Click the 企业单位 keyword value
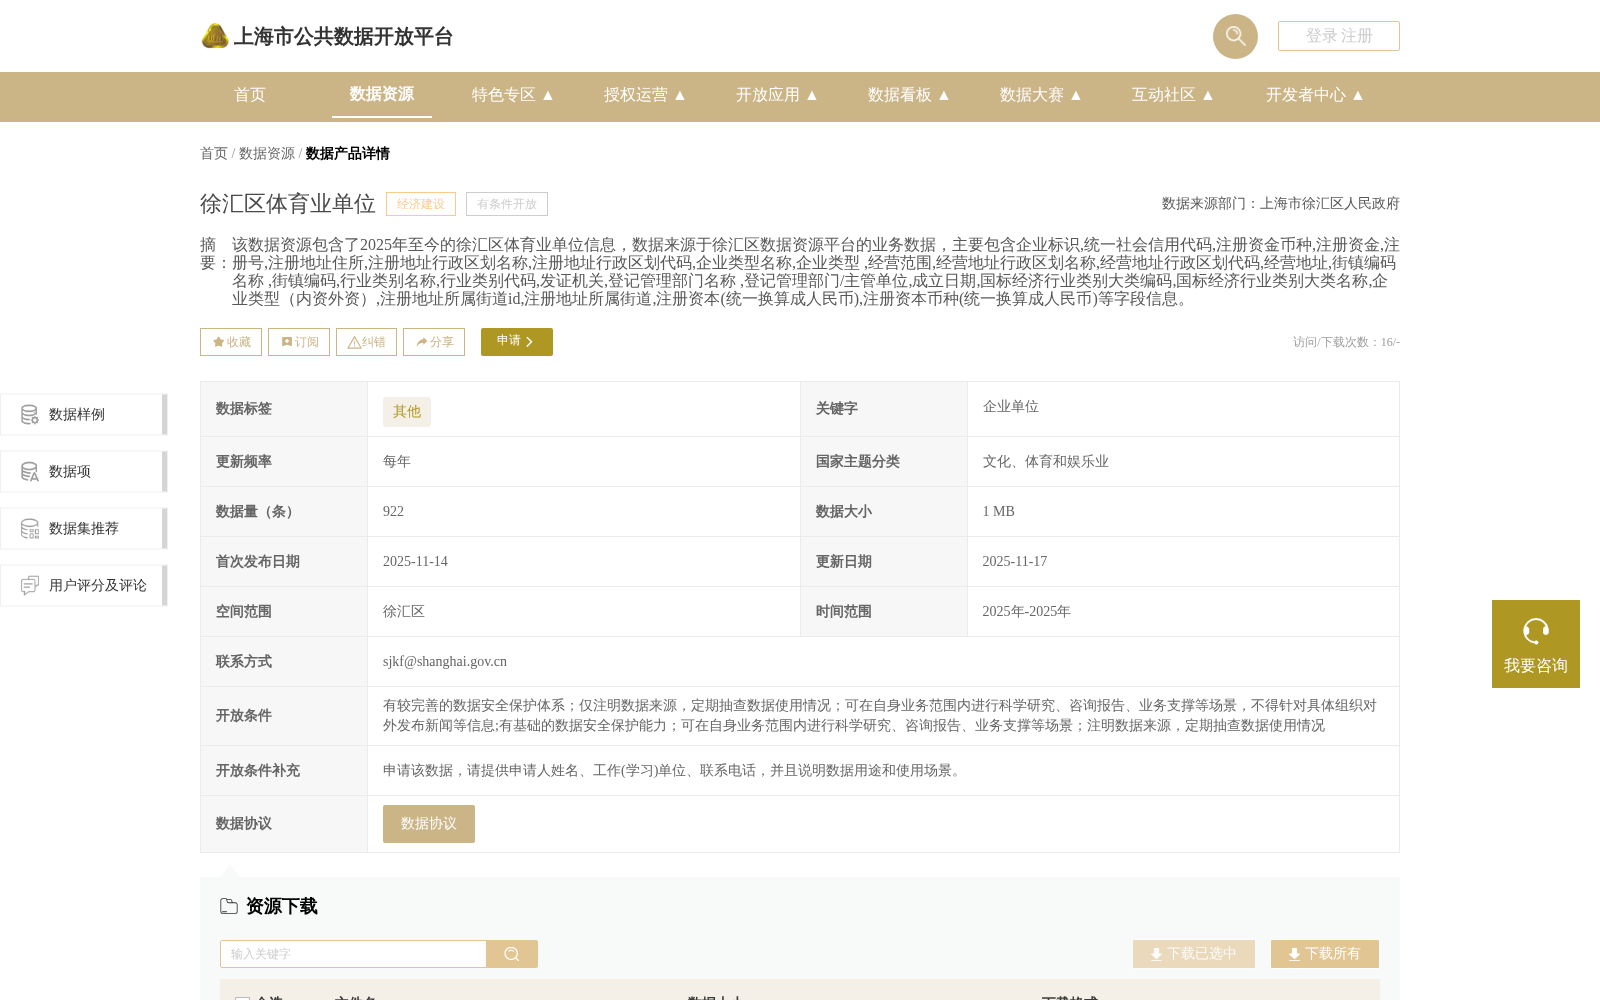This screenshot has width=1600, height=1000. tap(1011, 407)
